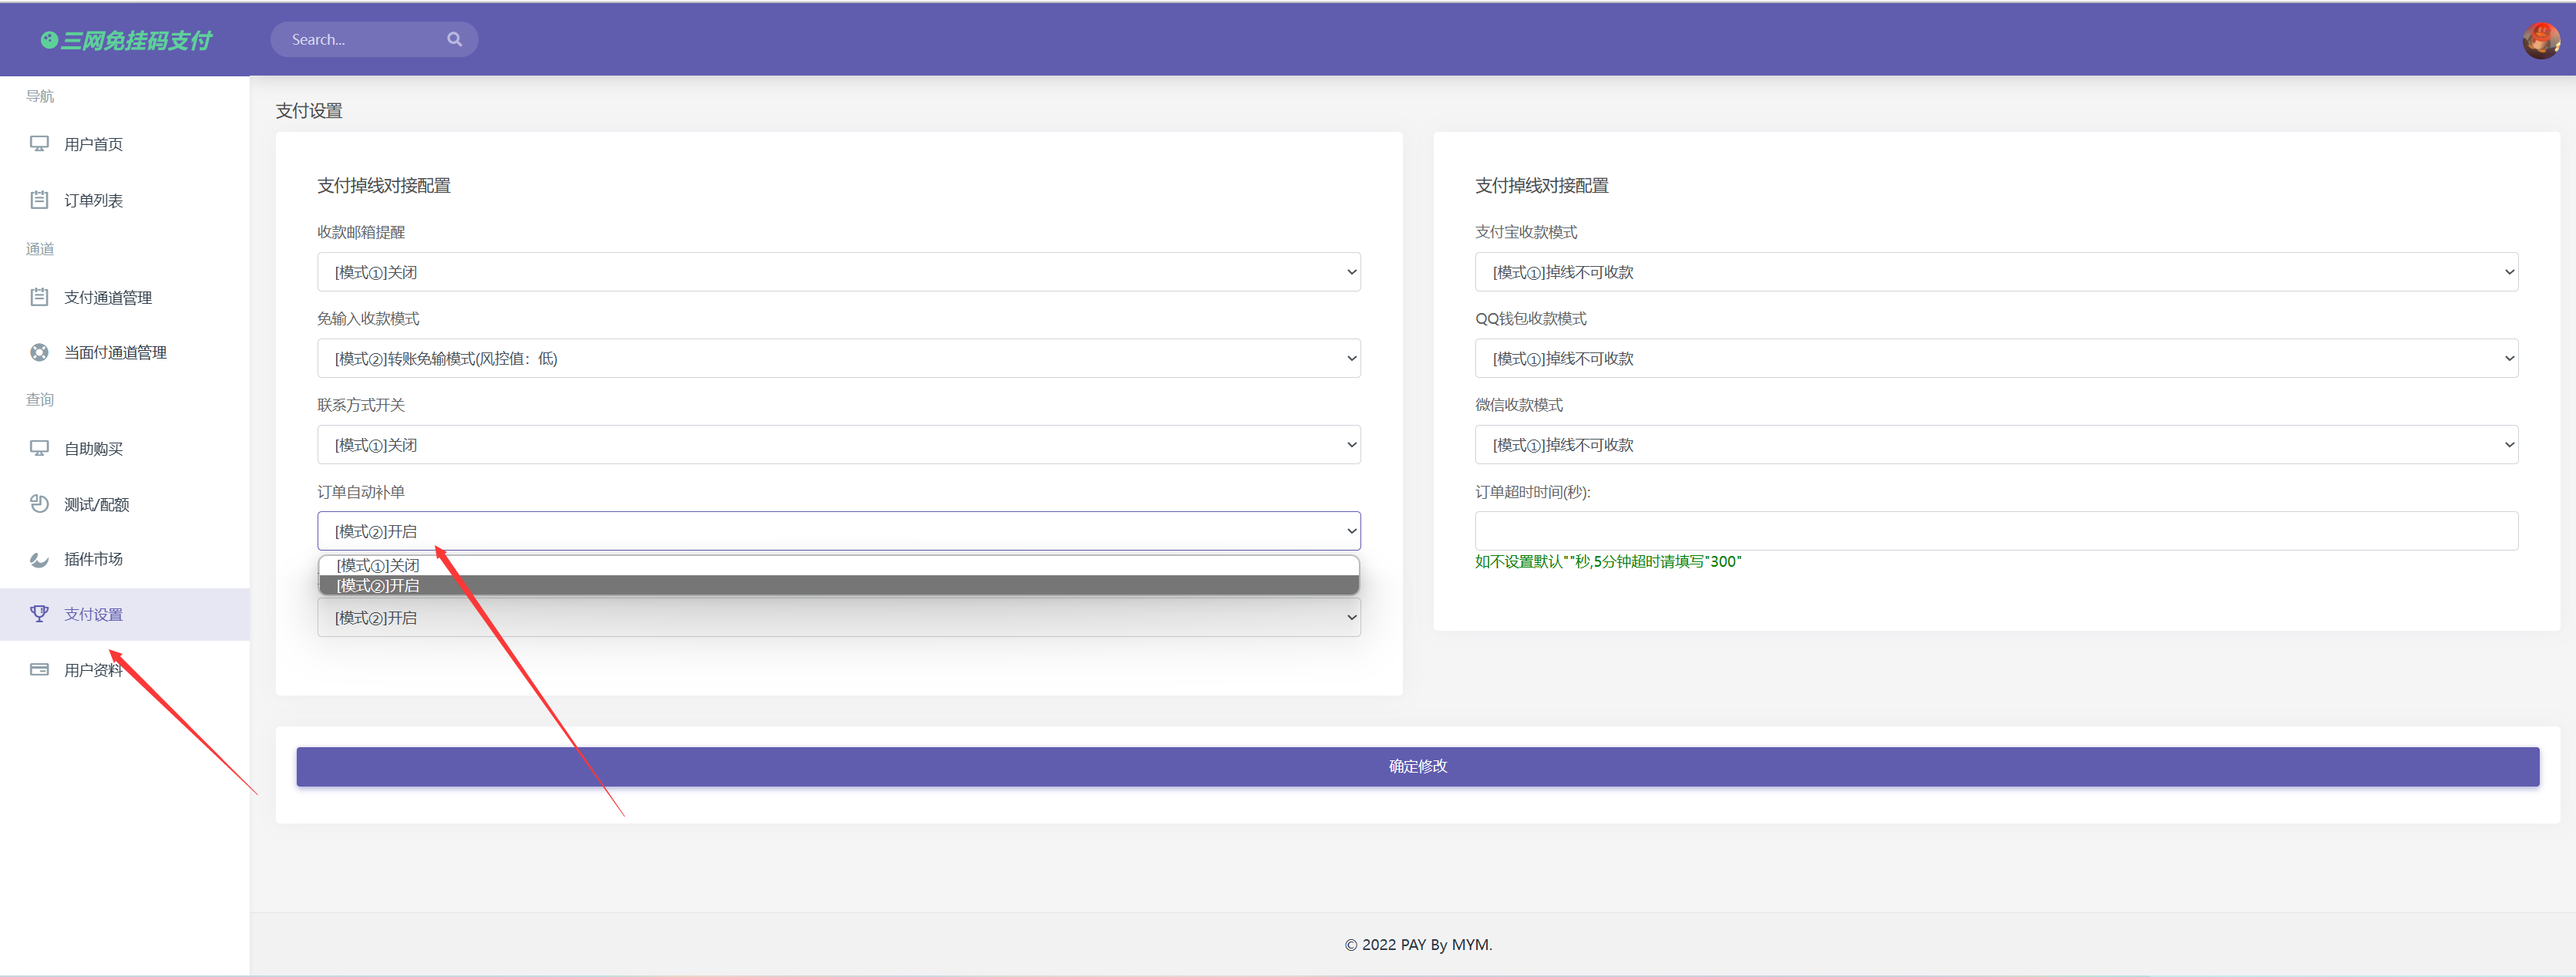This screenshot has height=977, width=2576.
Task: Click the 插件市场 sidebar icon
Action: pos(39,559)
